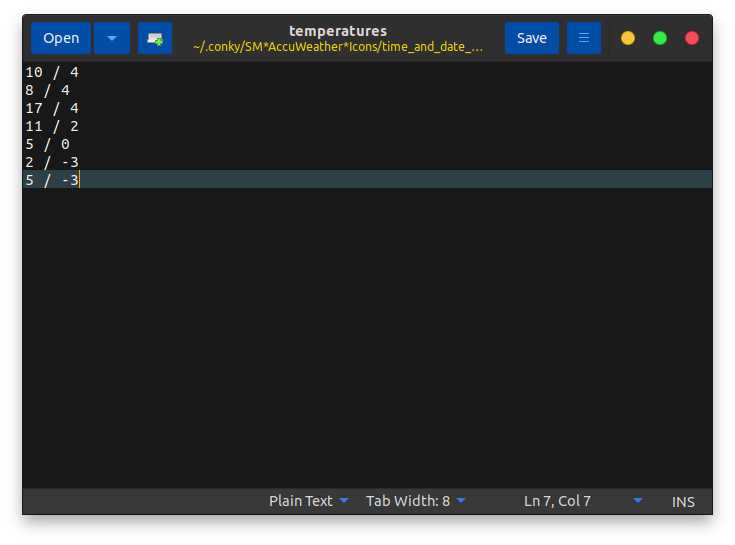
Task: Minimize window with yellow button
Action: [628, 38]
